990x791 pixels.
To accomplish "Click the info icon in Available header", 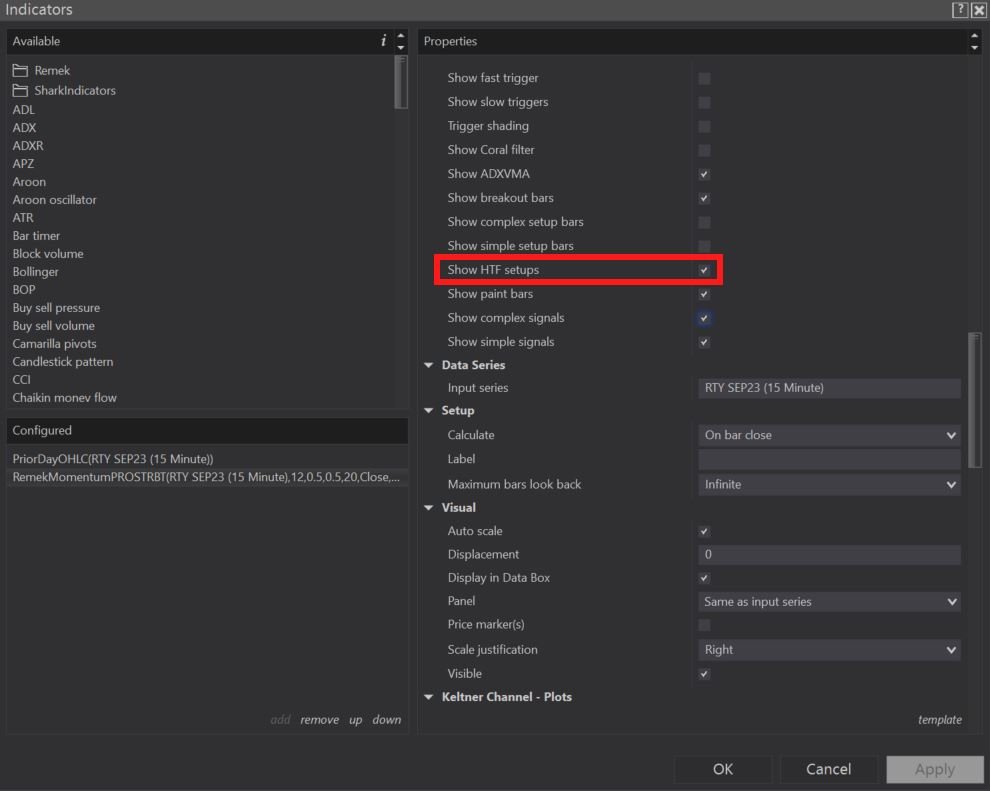I will coord(383,41).
